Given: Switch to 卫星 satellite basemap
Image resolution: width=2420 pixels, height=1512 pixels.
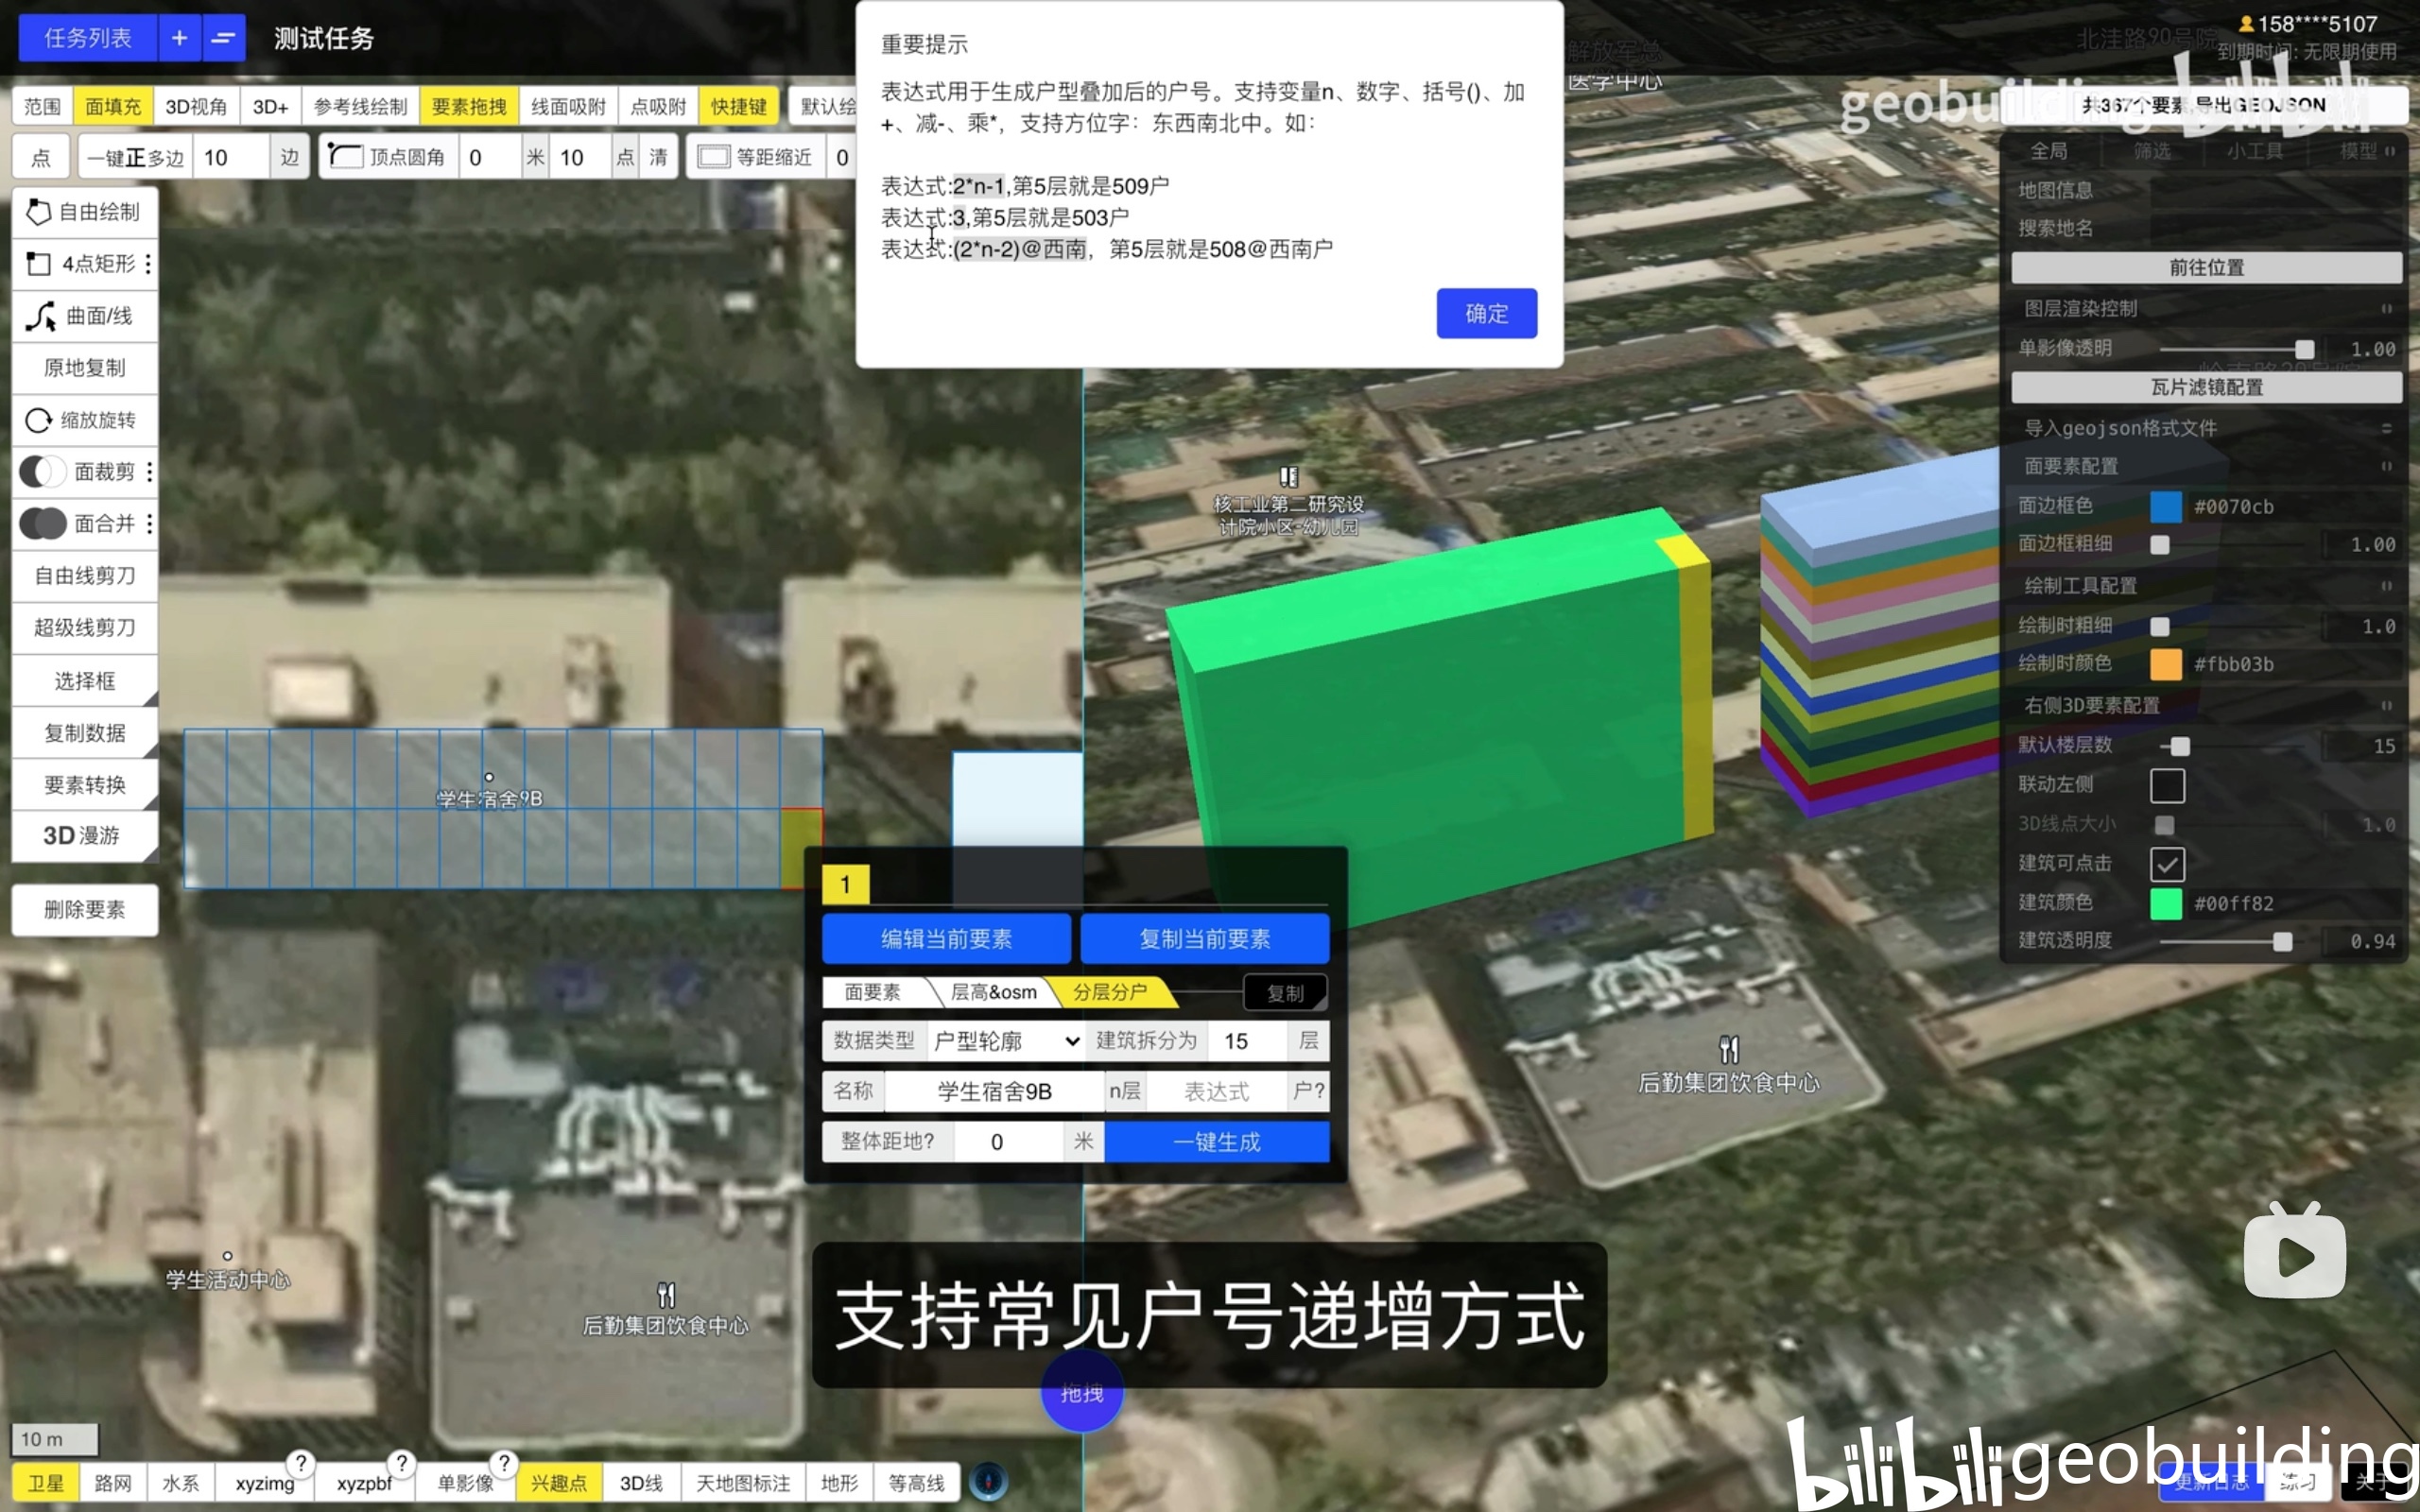Looking at the screenshot, I should click(x=45, y=1482).
